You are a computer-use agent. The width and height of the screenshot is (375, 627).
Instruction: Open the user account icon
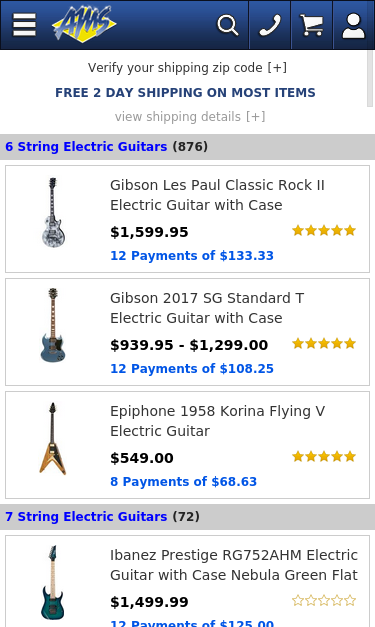[354, 25]
